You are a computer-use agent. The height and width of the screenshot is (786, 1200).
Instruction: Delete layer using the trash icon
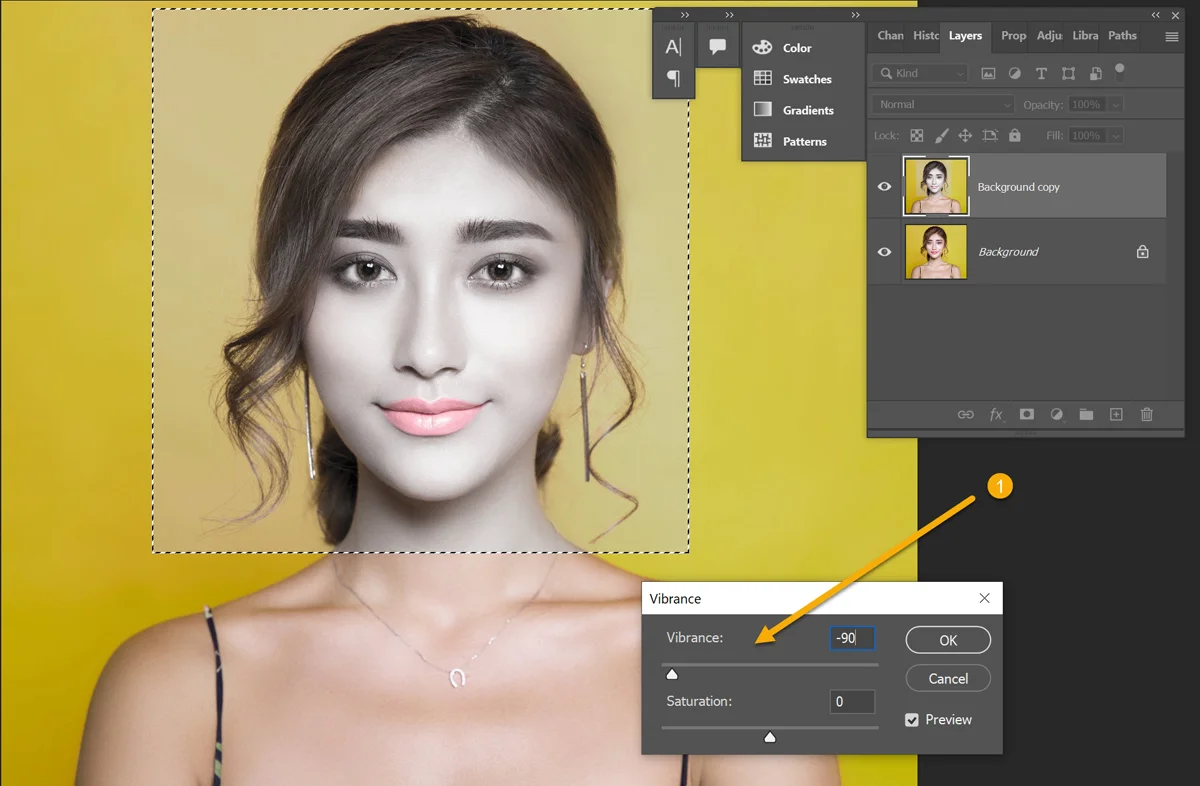click(1147, 414)
